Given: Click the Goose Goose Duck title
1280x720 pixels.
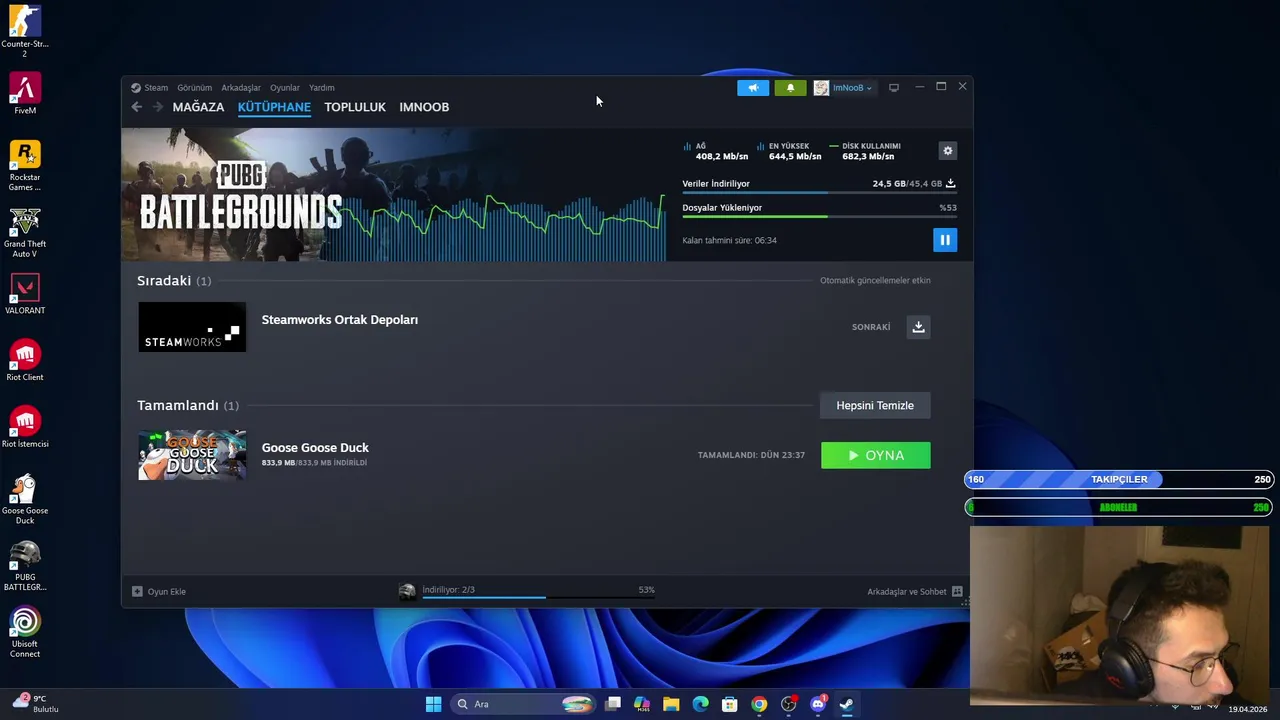Looking at the screenshot, I should (315, 448).
